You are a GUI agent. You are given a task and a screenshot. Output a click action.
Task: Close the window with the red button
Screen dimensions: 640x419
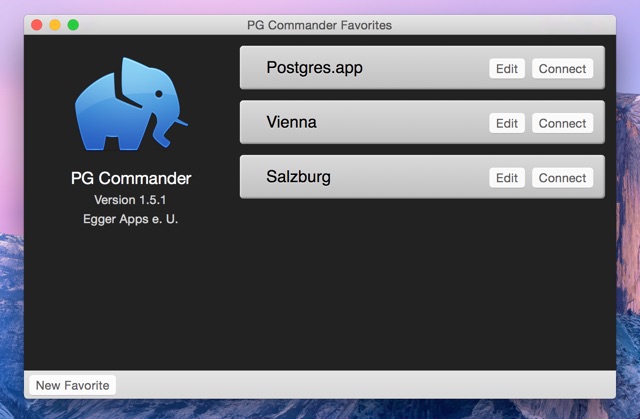pos(37,25)
